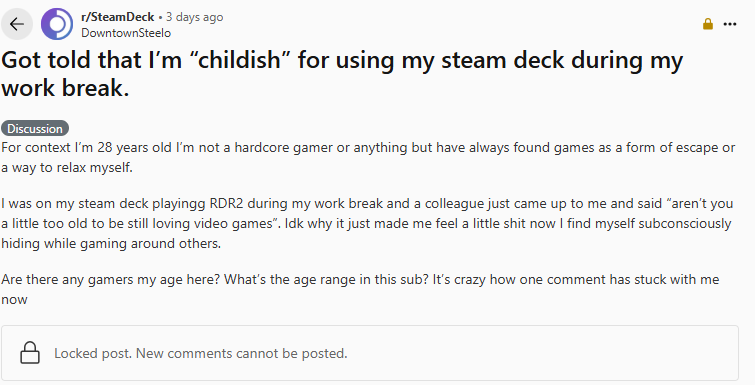The width and height of the screenshot is (755, 385).
Task: Open DowntownSteelo's user profile
Action: (126, 33)
